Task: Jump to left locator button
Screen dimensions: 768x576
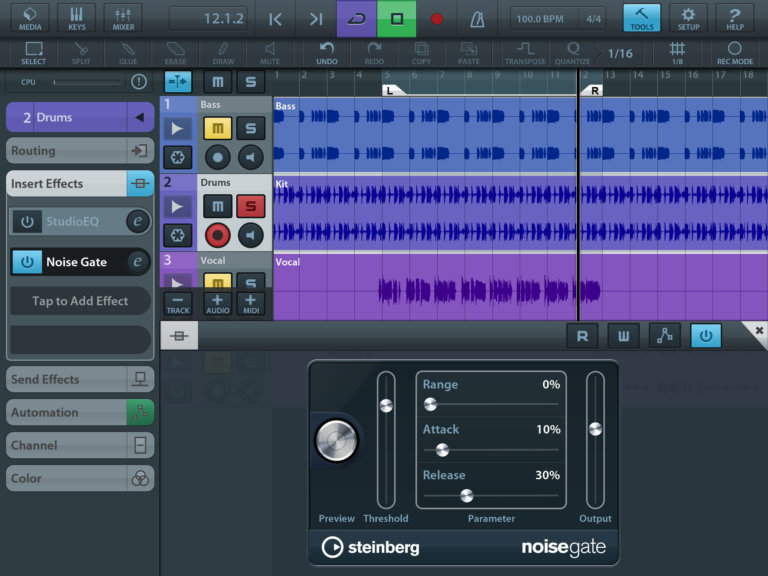Action: pyautogui.click(x=275, y=19)
